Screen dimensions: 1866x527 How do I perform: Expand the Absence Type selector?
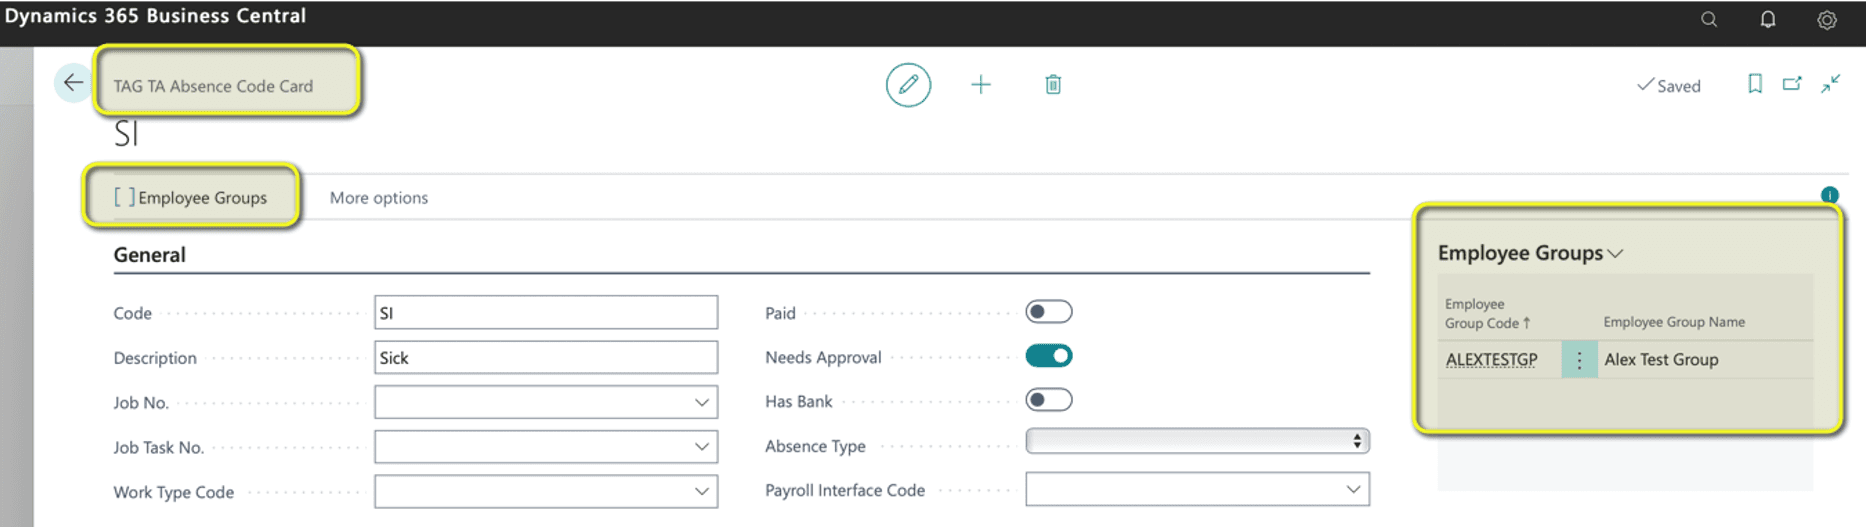click(x=1196, y=441)
